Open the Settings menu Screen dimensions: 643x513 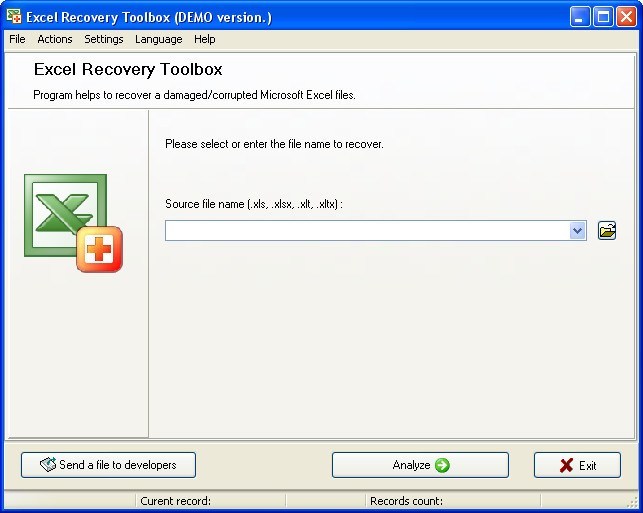point(104,39)
